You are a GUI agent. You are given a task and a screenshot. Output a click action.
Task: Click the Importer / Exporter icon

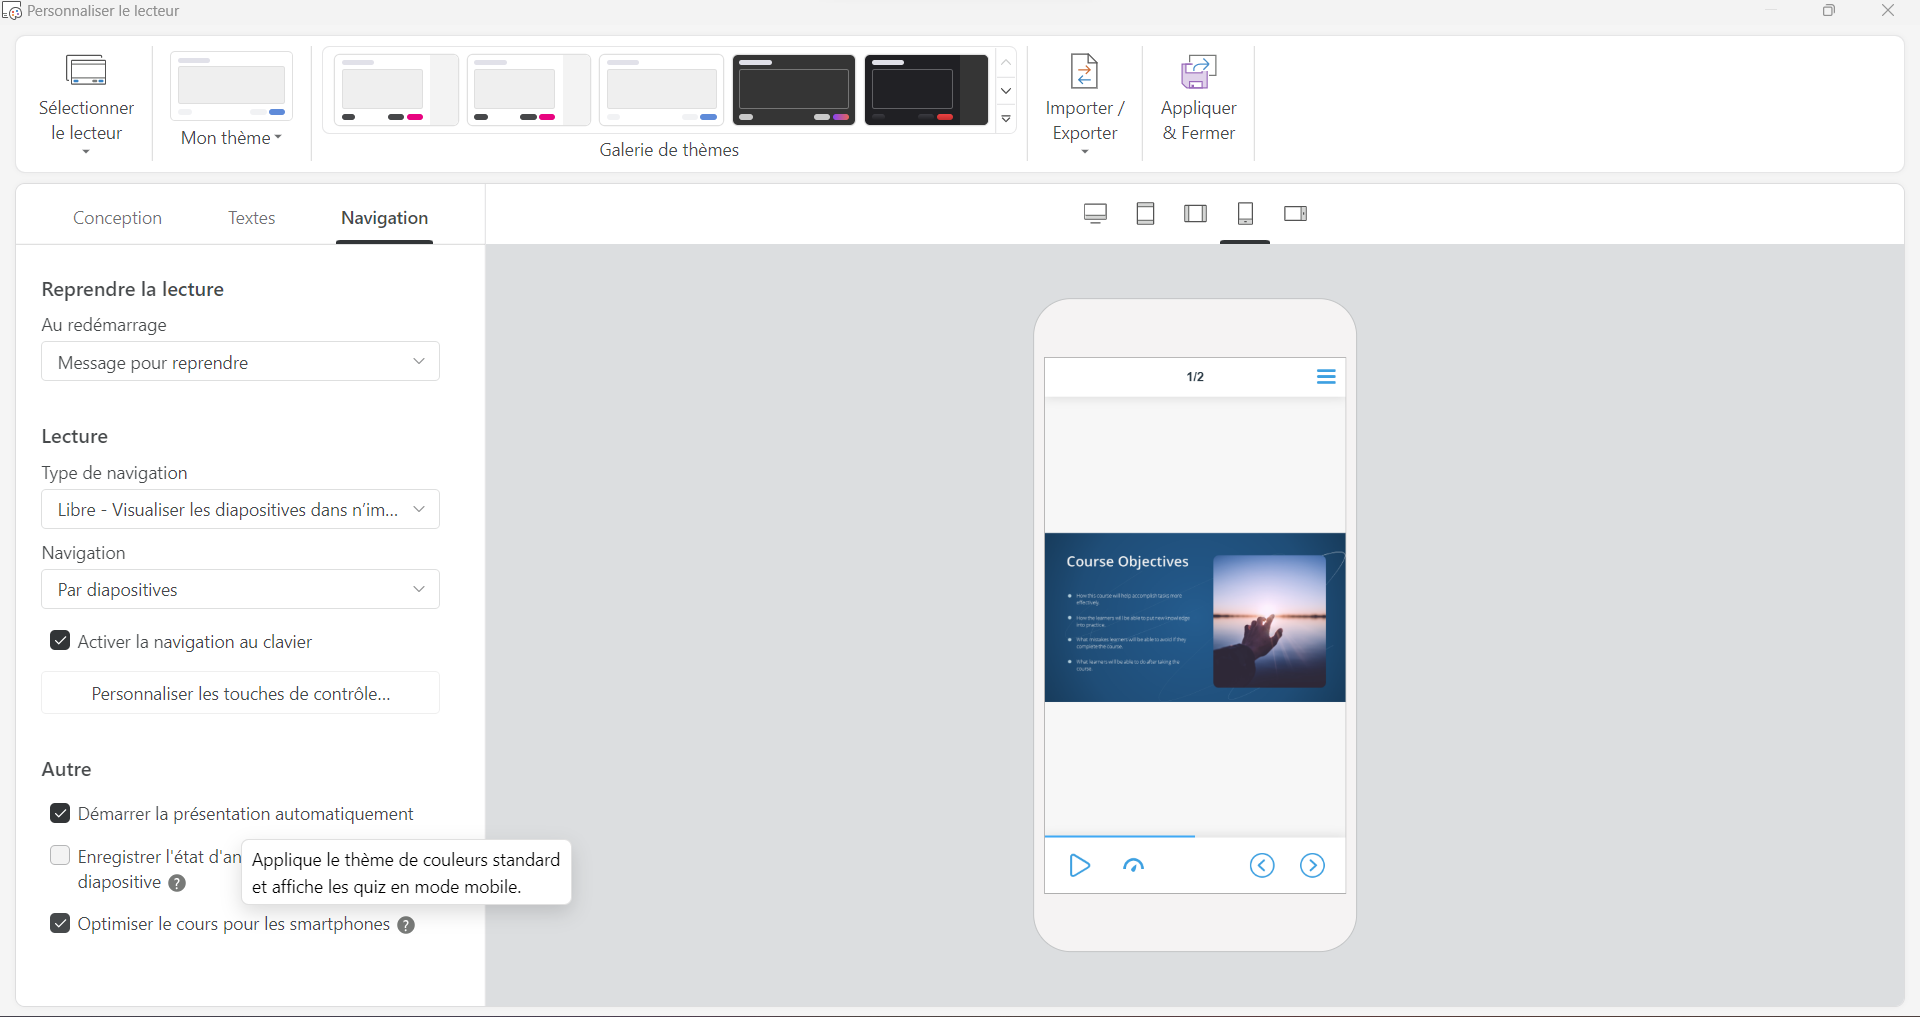[x=1084, y=72]
